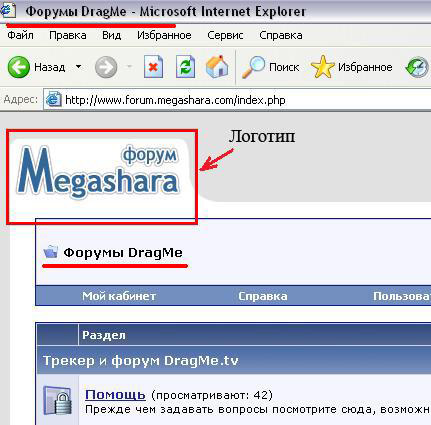Open Favorites with the star icon
Screen dimensions: 431x425
pos(322,67)
